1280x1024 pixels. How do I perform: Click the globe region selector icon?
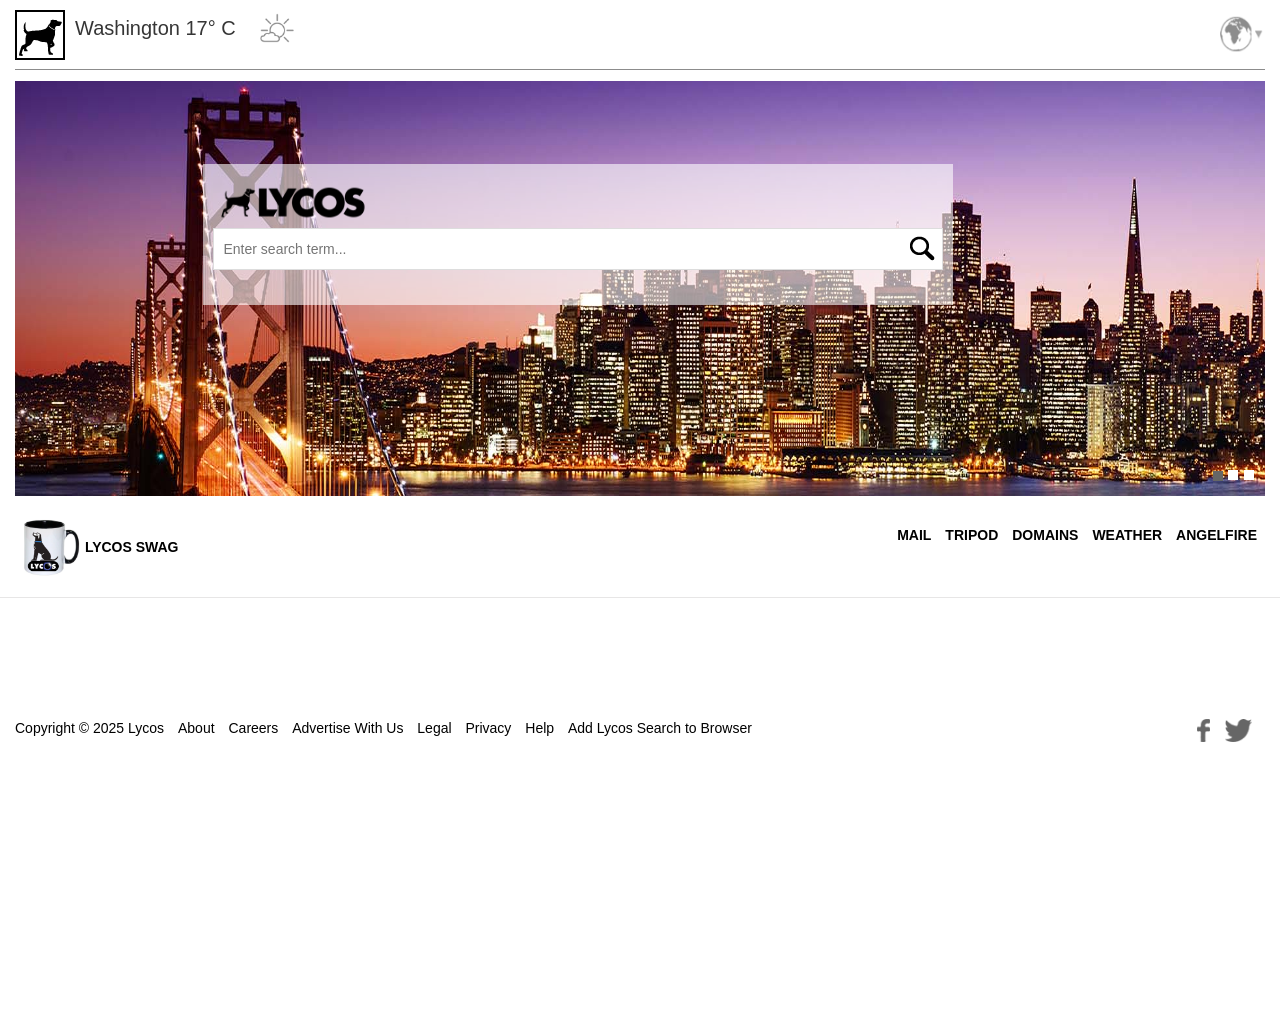(x=1236, y=34)
